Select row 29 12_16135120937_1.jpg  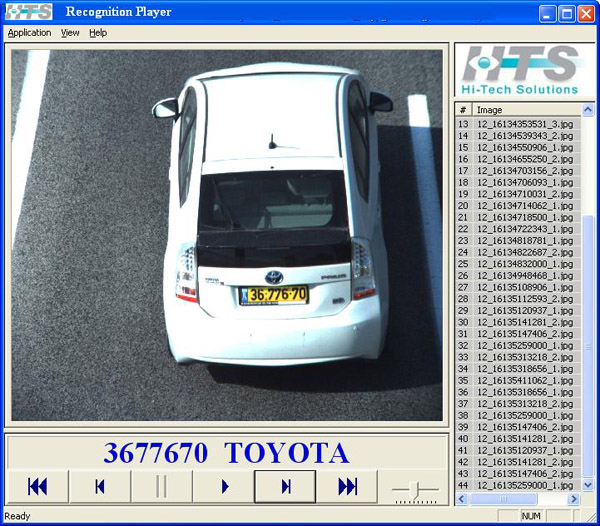tap(518, 311)
